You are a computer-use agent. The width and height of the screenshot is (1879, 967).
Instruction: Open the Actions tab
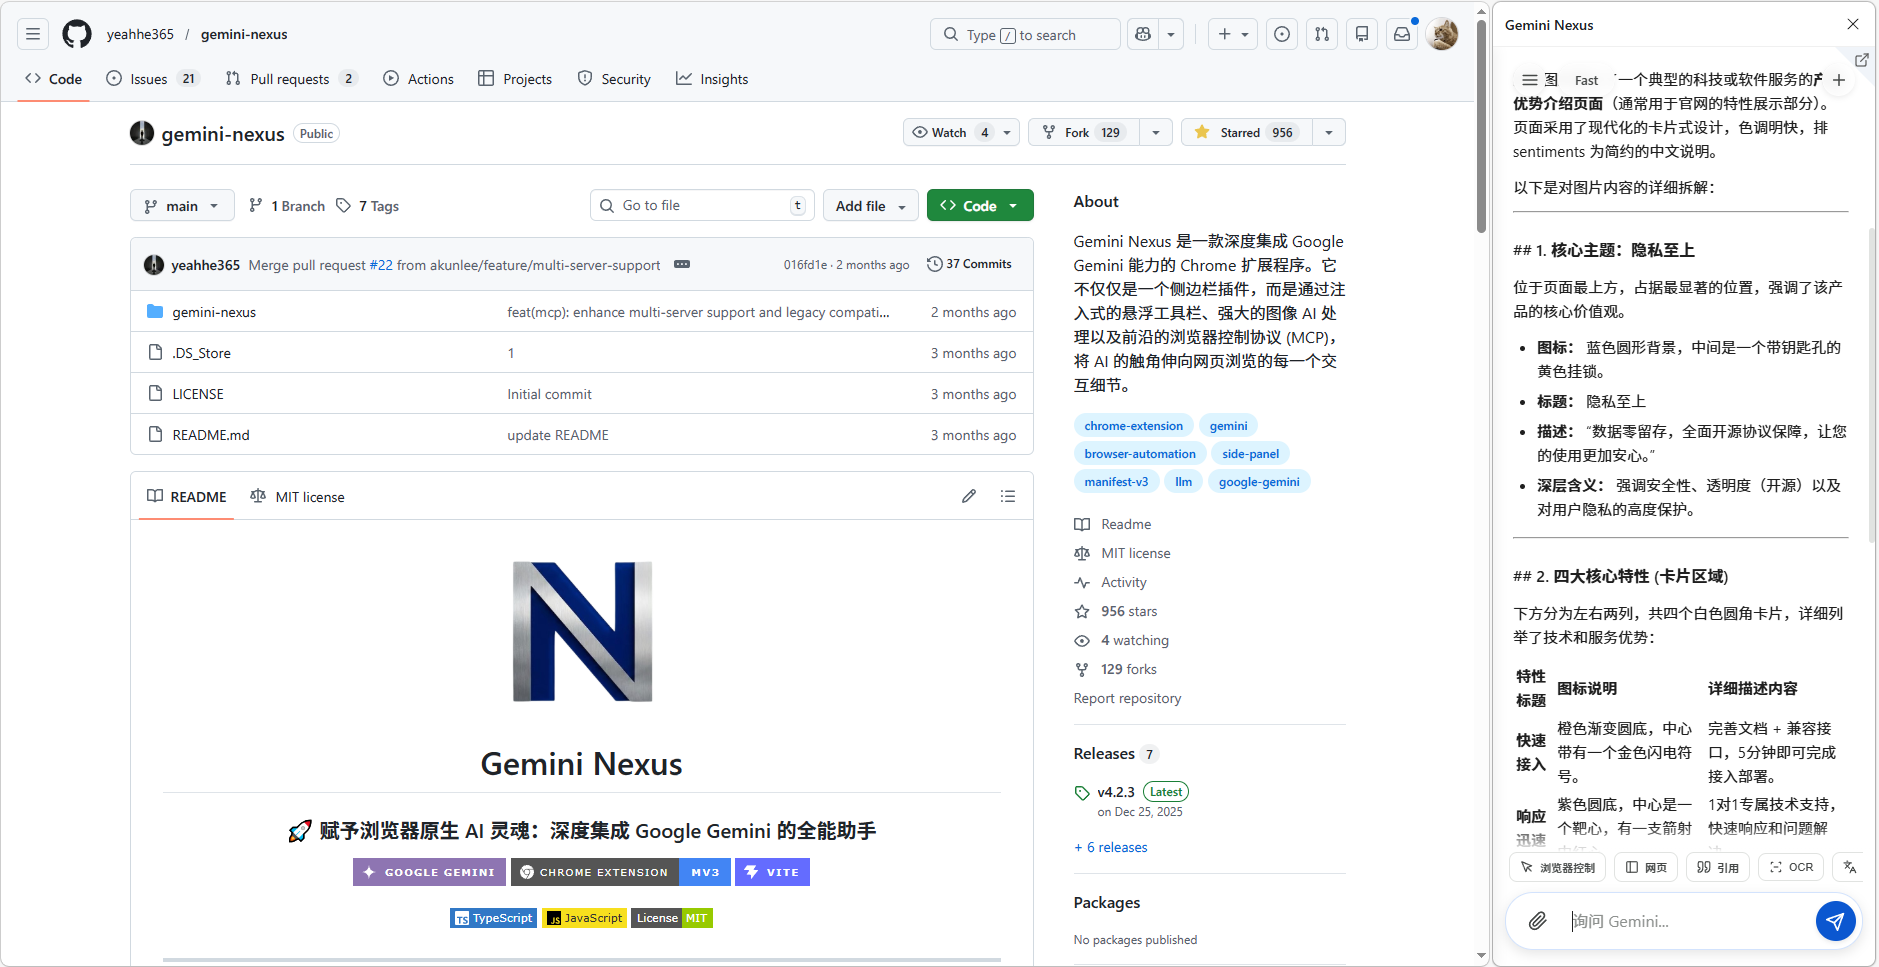419,79
